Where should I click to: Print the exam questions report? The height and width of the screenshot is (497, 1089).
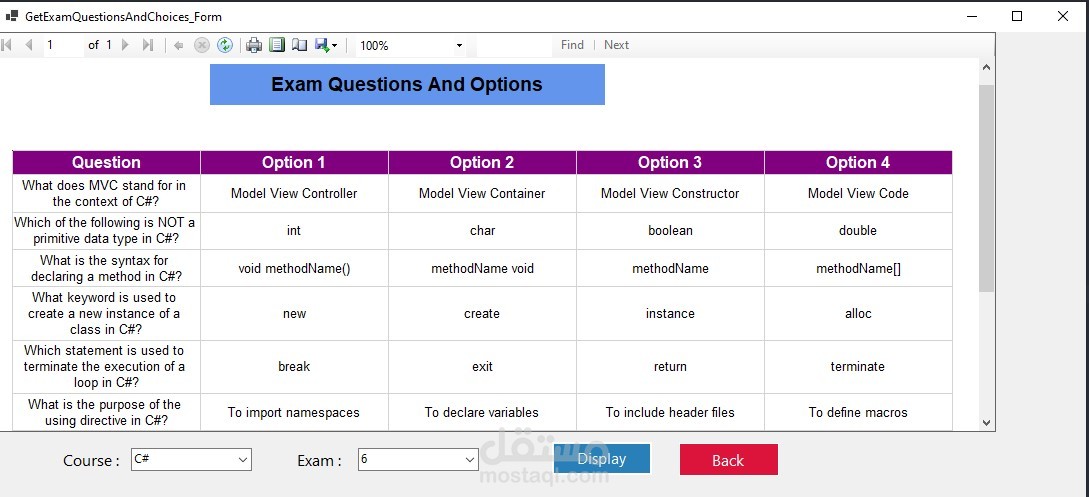point(254,45)
